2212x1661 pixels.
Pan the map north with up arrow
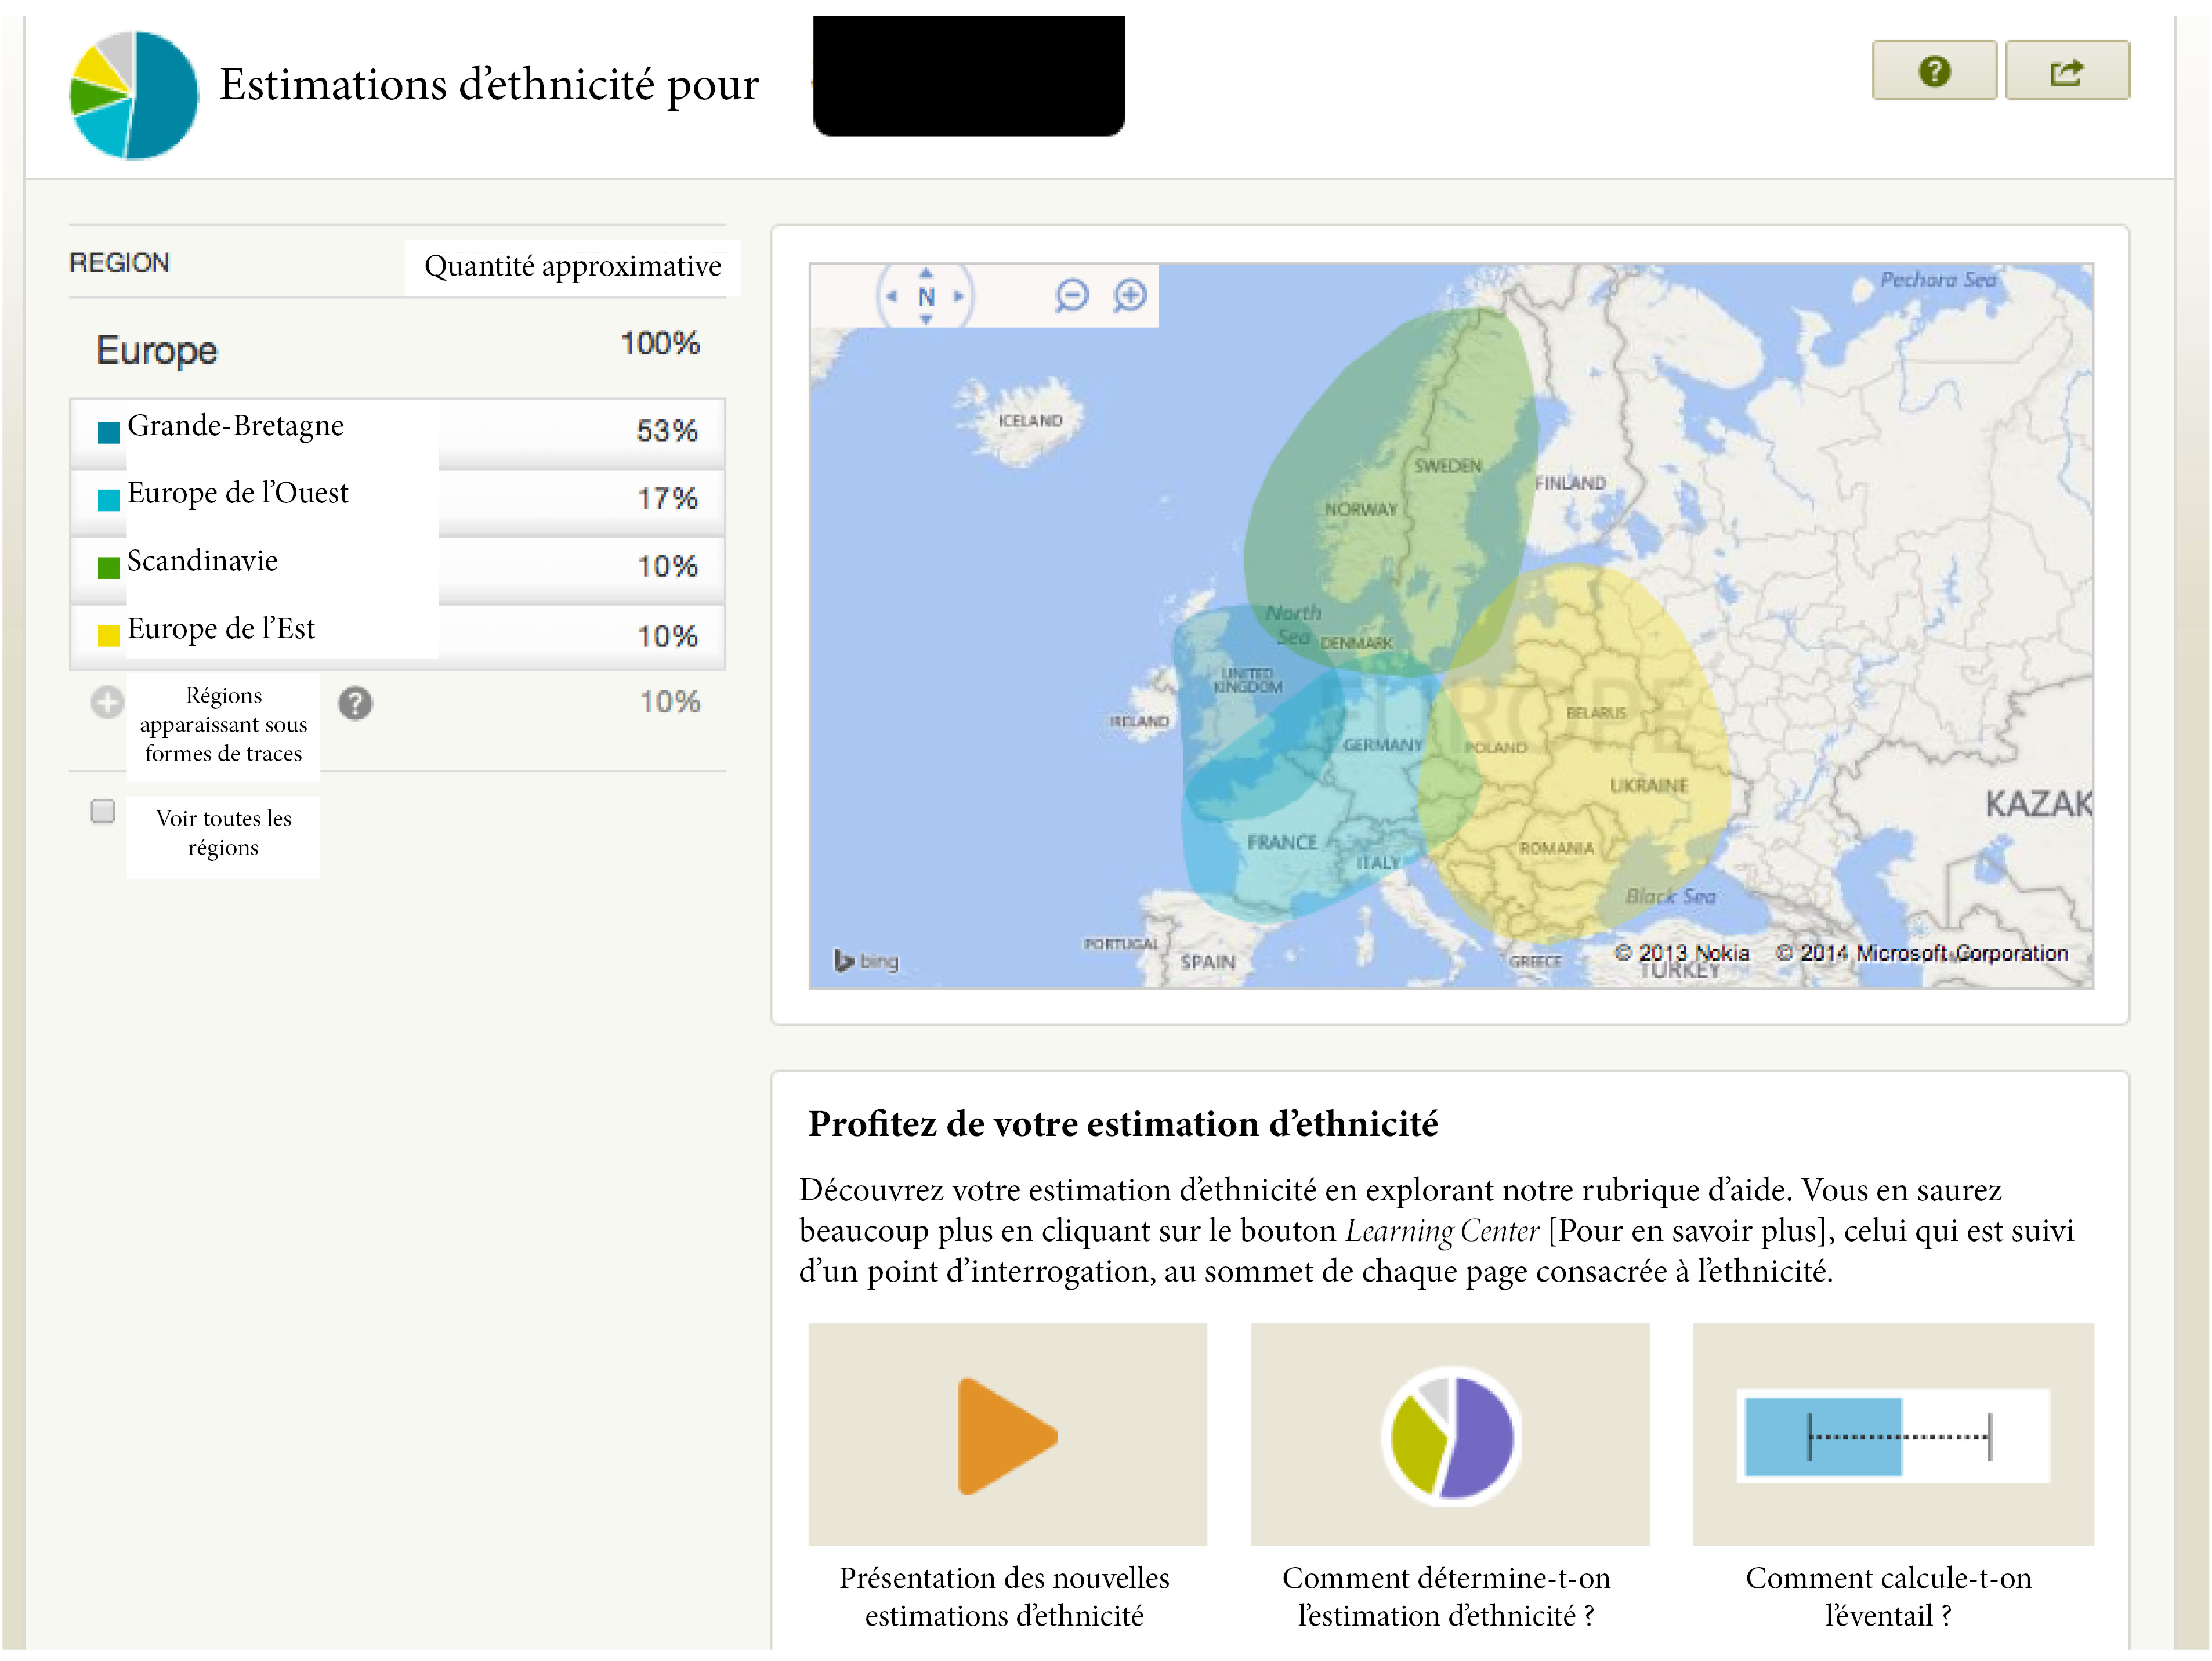(926, 272)
